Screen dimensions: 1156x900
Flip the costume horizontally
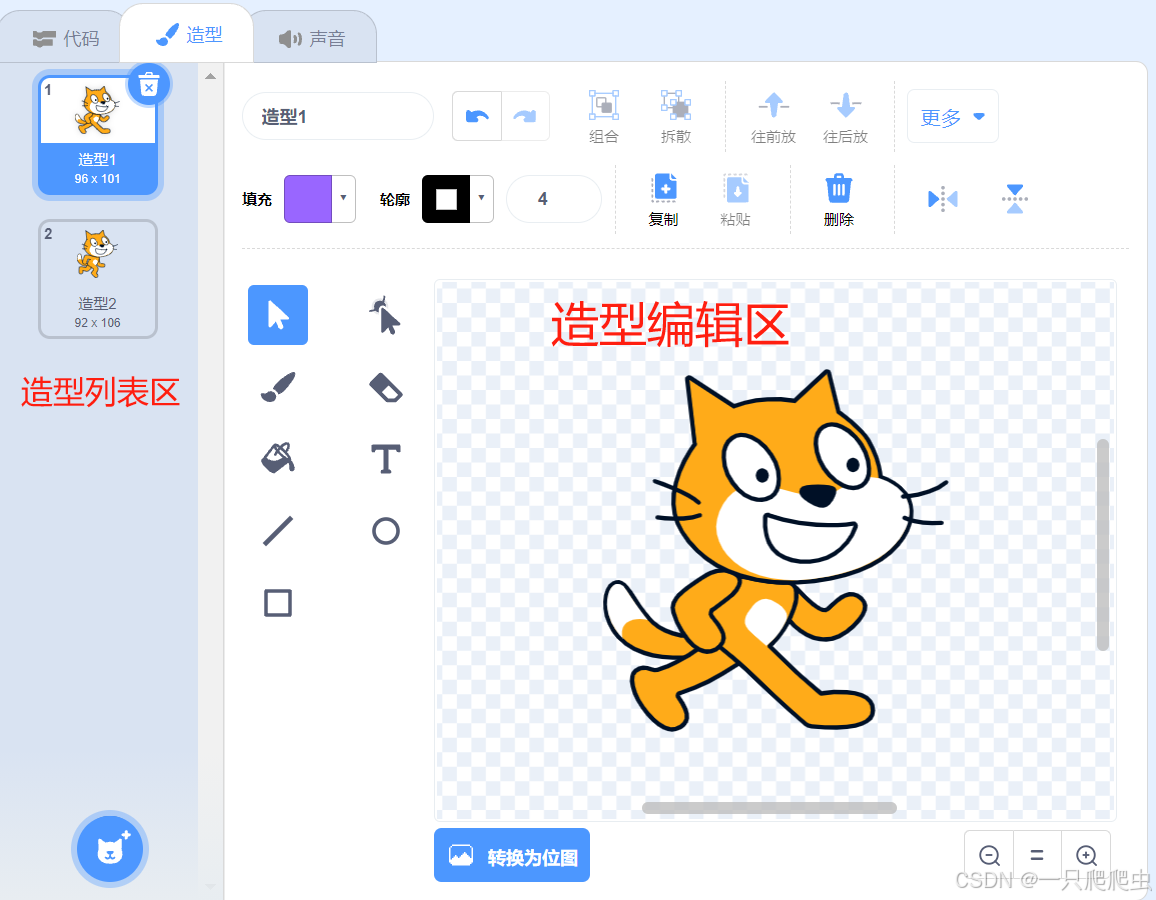coord(942,198)
